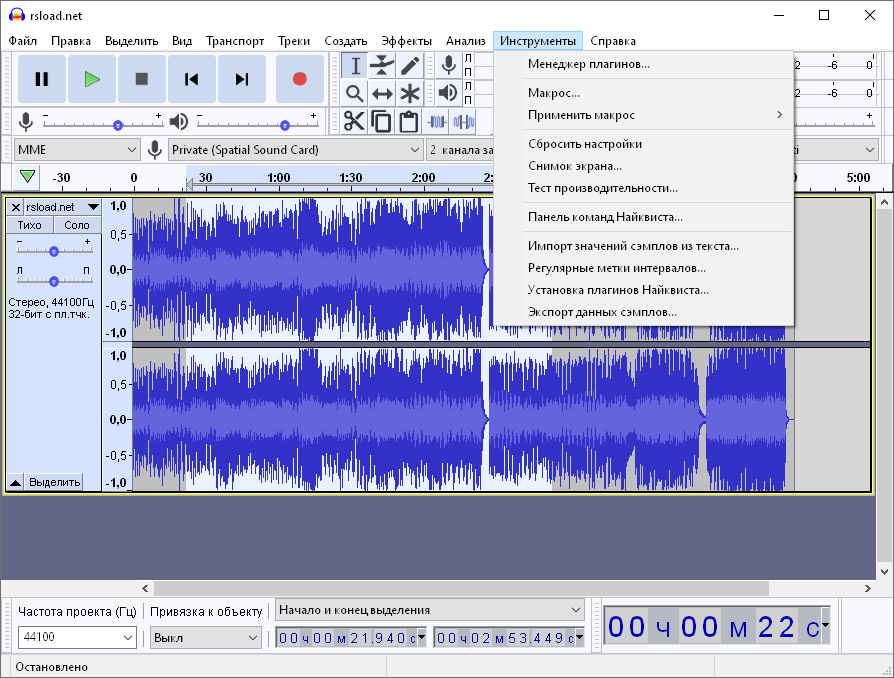Select the Envelope tool
Image resolution: width=894 pixels, height=678 pixels.
383,65
